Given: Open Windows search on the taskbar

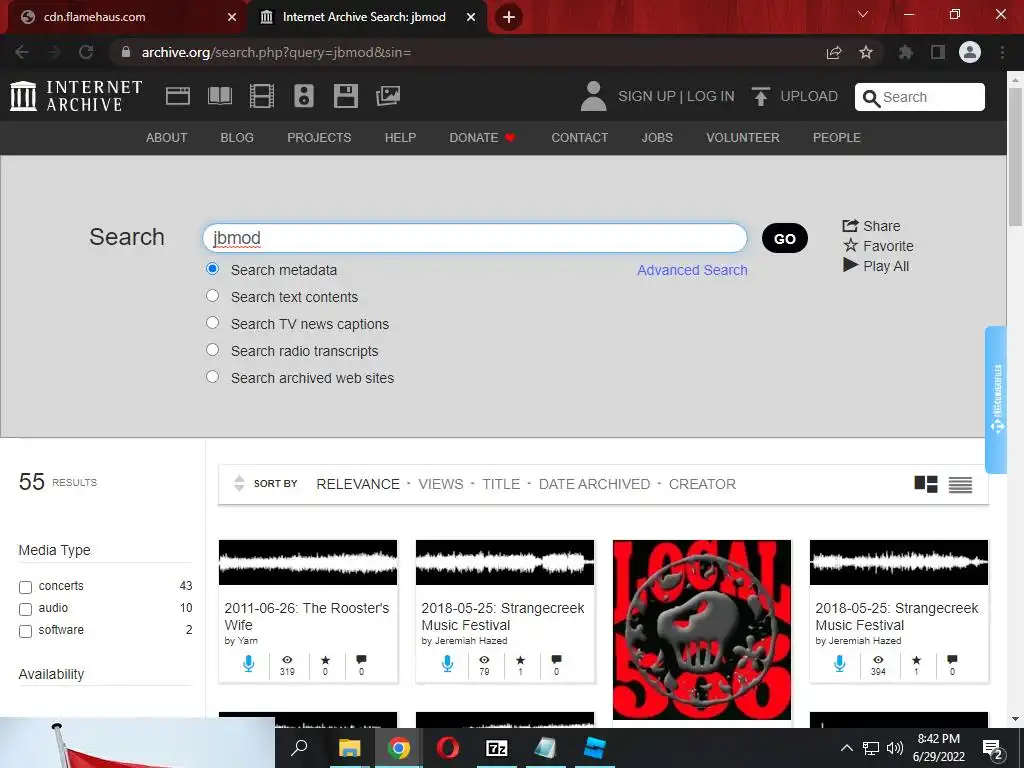Looking at the screenshot, I should [299, 748].
